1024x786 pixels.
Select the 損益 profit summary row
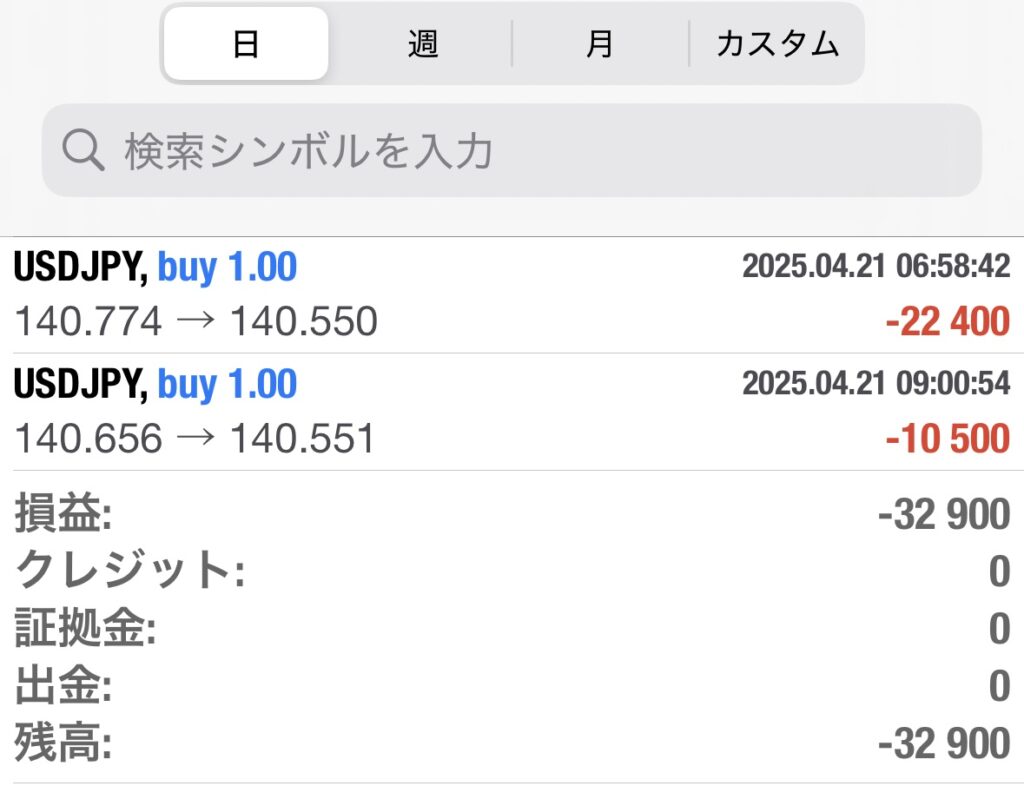pyautogui.click(x=512, y=514)
